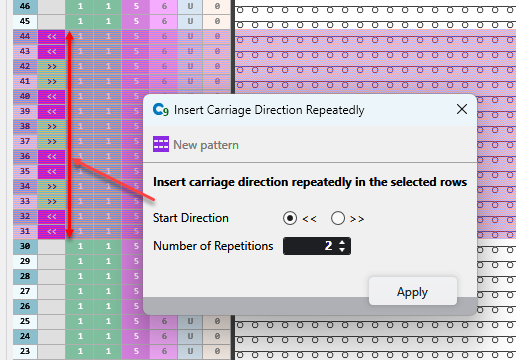The height and width of the screenshot is (360, 516).
Task: Click the empty direction cell in row 28
Action: tap(51, 277)
